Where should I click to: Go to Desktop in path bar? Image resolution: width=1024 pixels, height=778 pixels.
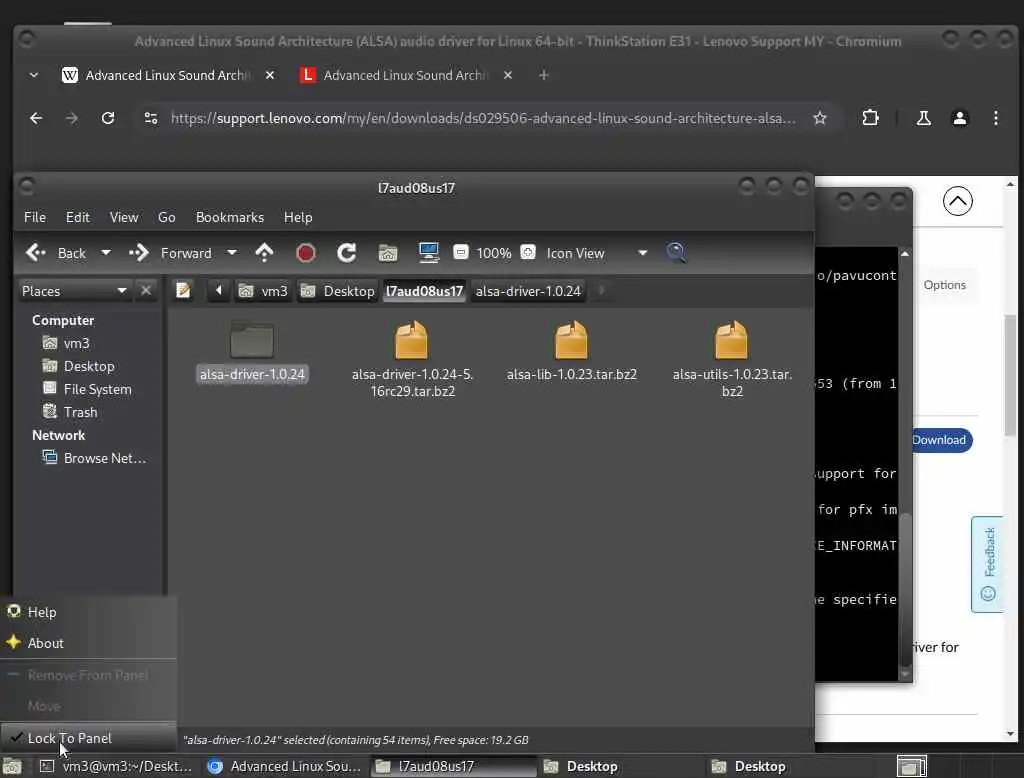point(338,291)
